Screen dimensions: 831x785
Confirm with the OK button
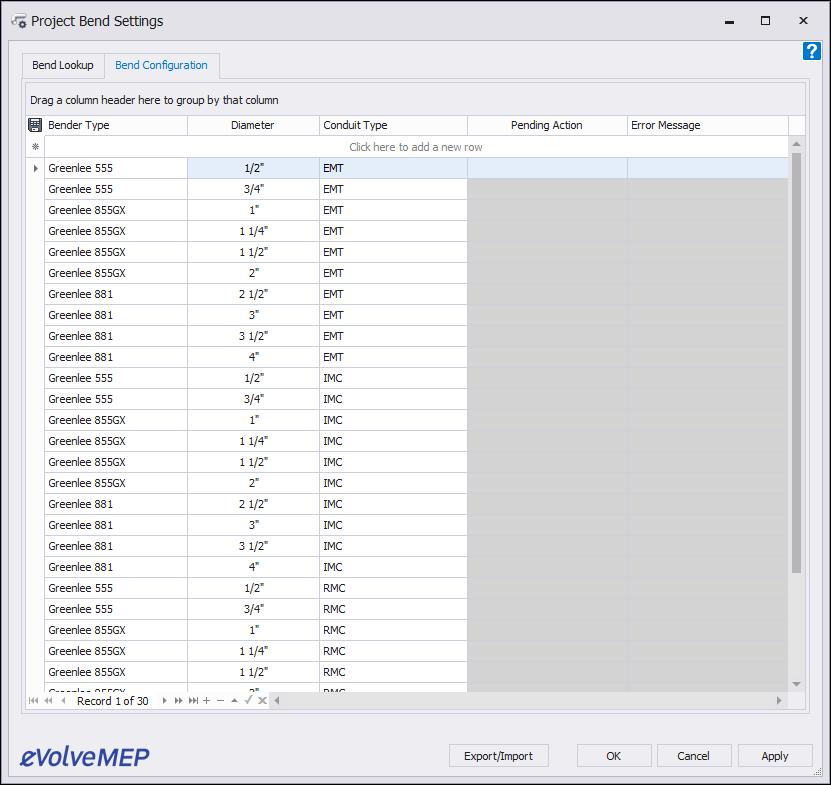(614, 756)
